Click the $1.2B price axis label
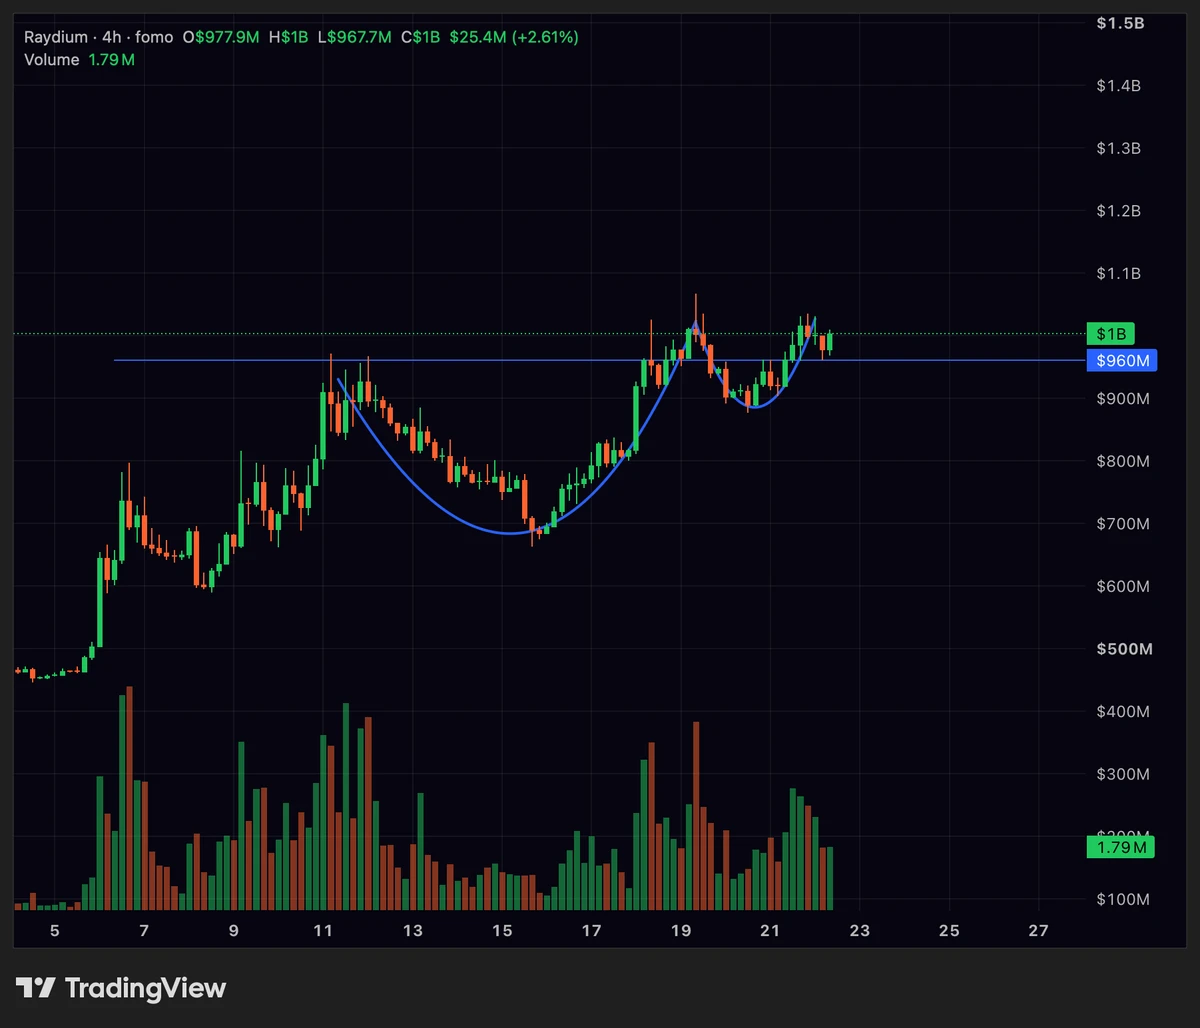 click(1119, 211)
